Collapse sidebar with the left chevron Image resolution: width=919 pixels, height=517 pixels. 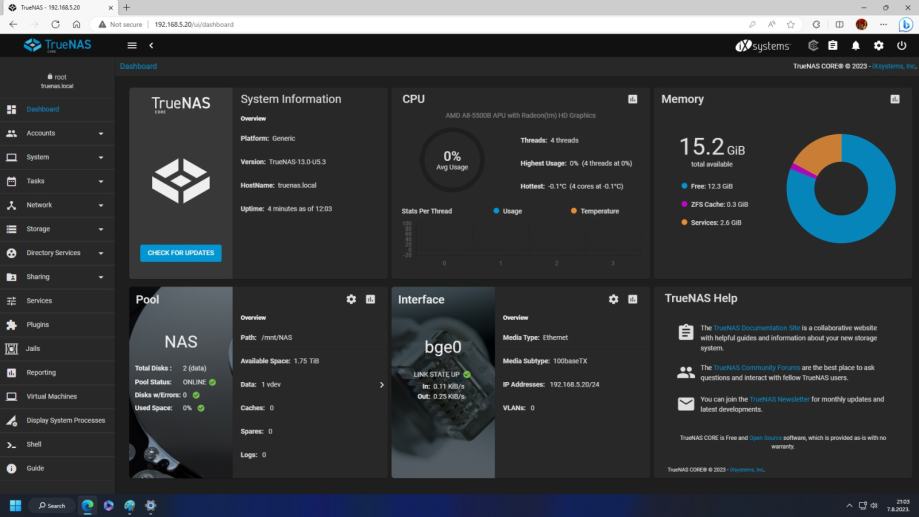151,45
